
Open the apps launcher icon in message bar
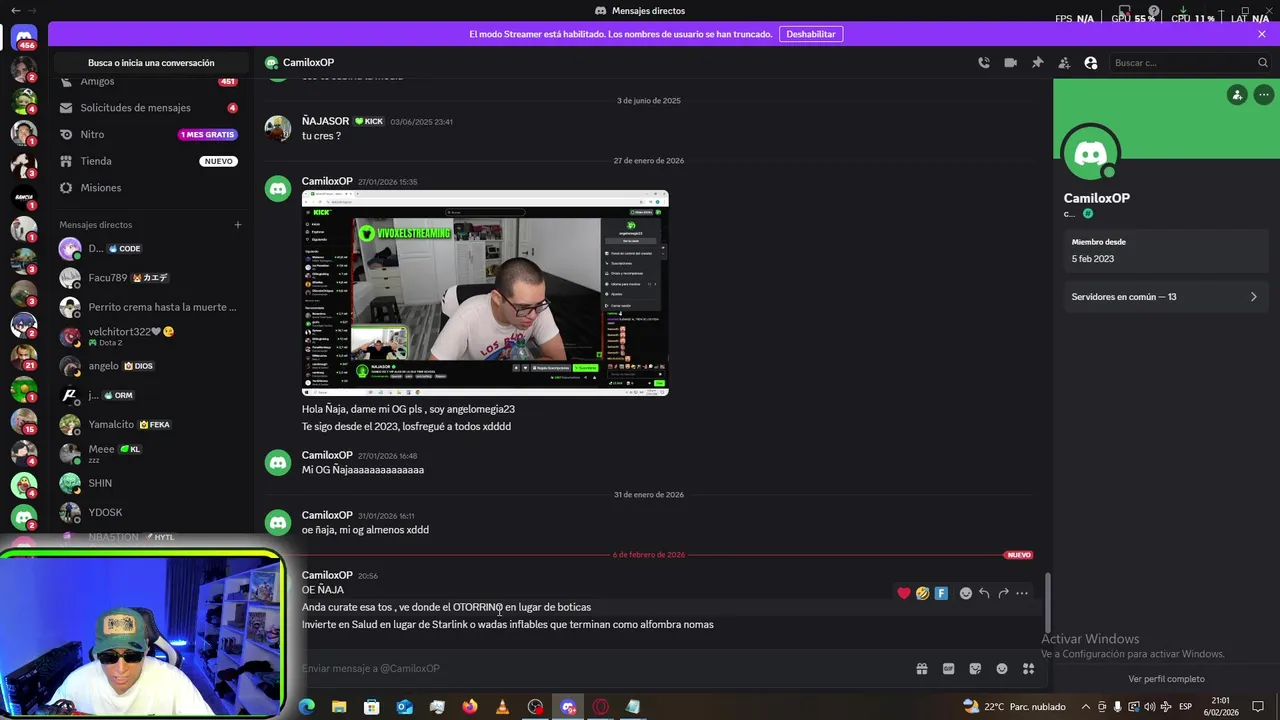(1028, 669)
